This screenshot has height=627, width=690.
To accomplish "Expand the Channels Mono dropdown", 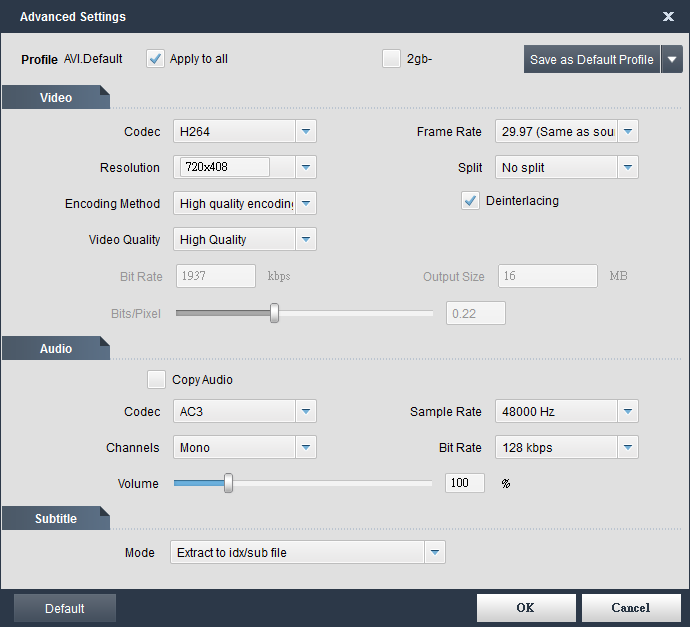I will point(306,448).
